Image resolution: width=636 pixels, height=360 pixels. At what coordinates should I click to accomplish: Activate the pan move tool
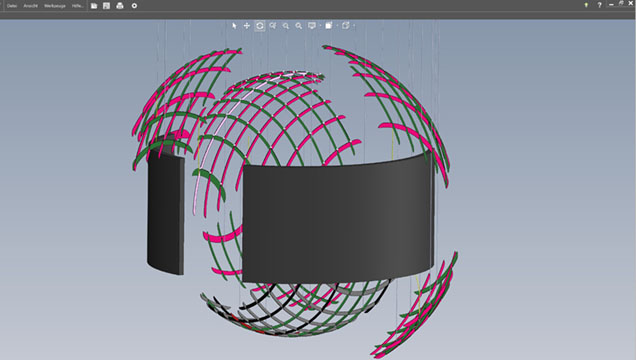[247, 26]
